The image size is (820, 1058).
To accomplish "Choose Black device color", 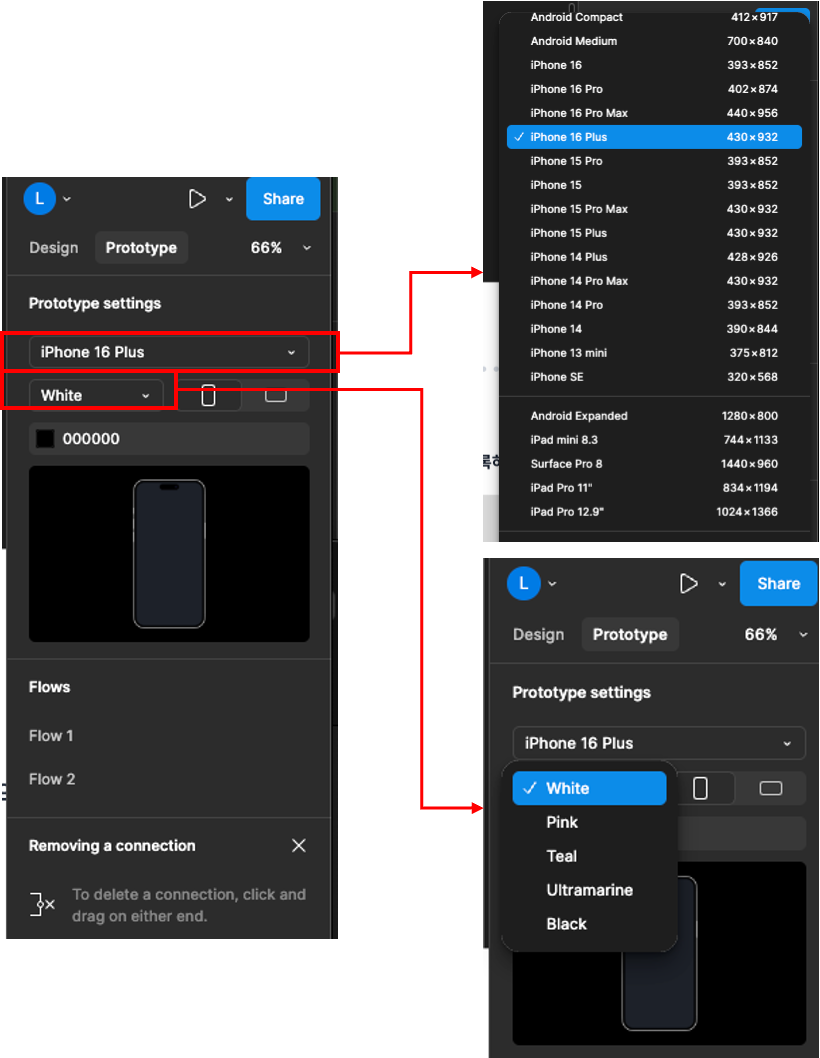I will coord(589,924).
